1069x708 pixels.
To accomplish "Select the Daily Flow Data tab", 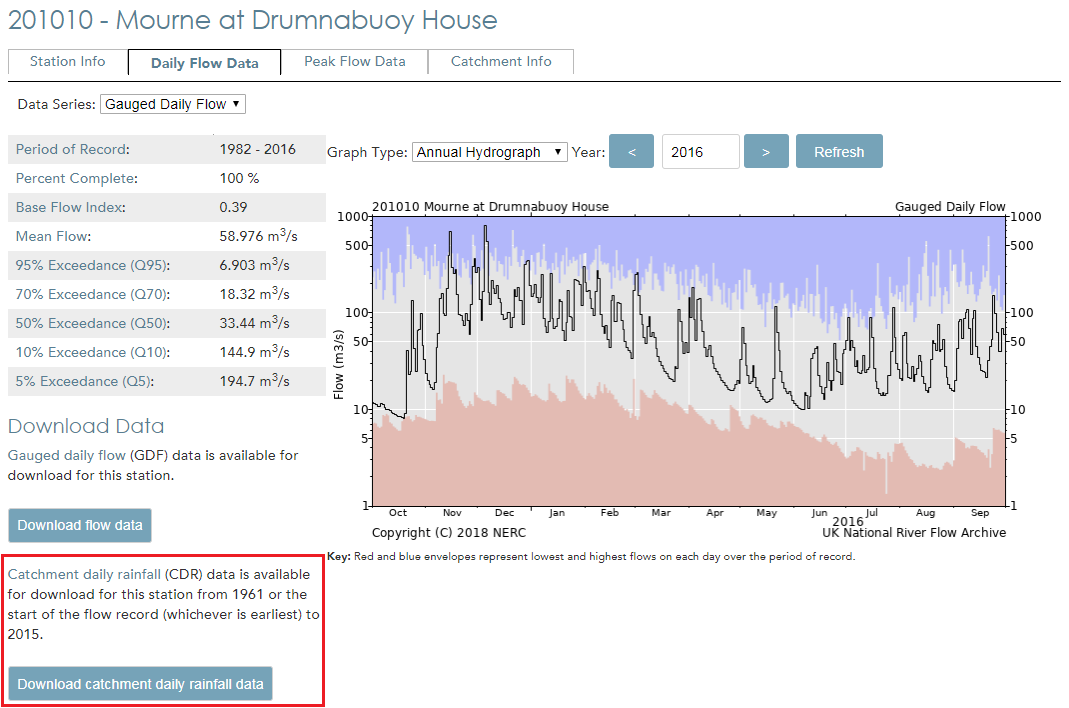I will pos(205,63).
